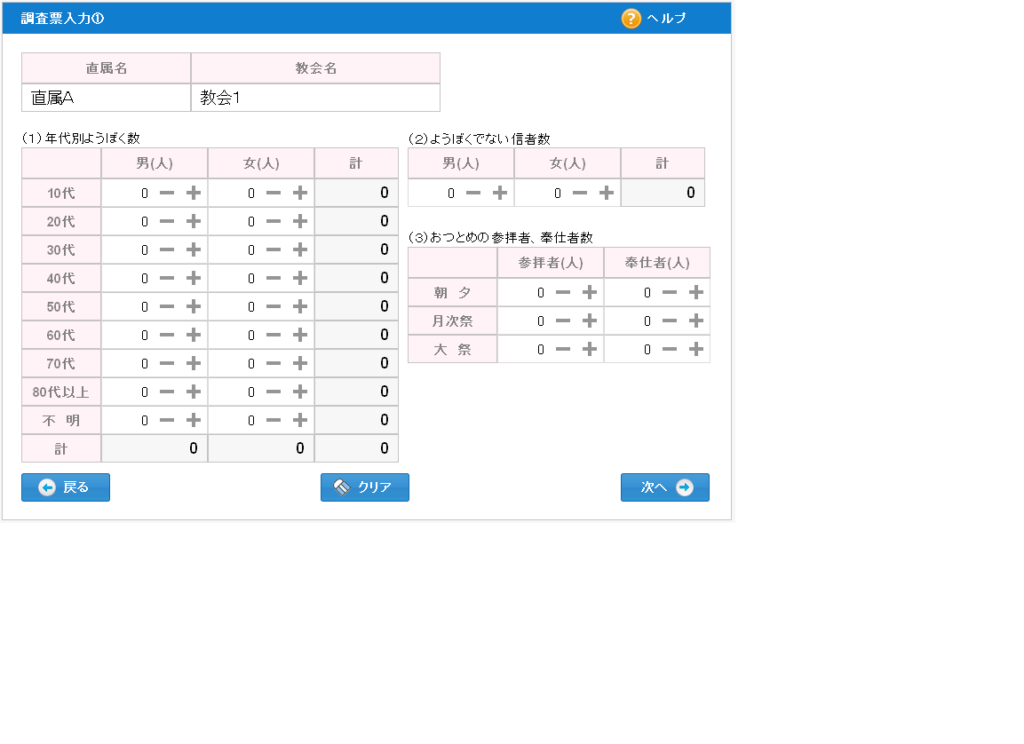1024x744 pixels.
Task: Increment 50代 male count
Action: pos(193,307)
